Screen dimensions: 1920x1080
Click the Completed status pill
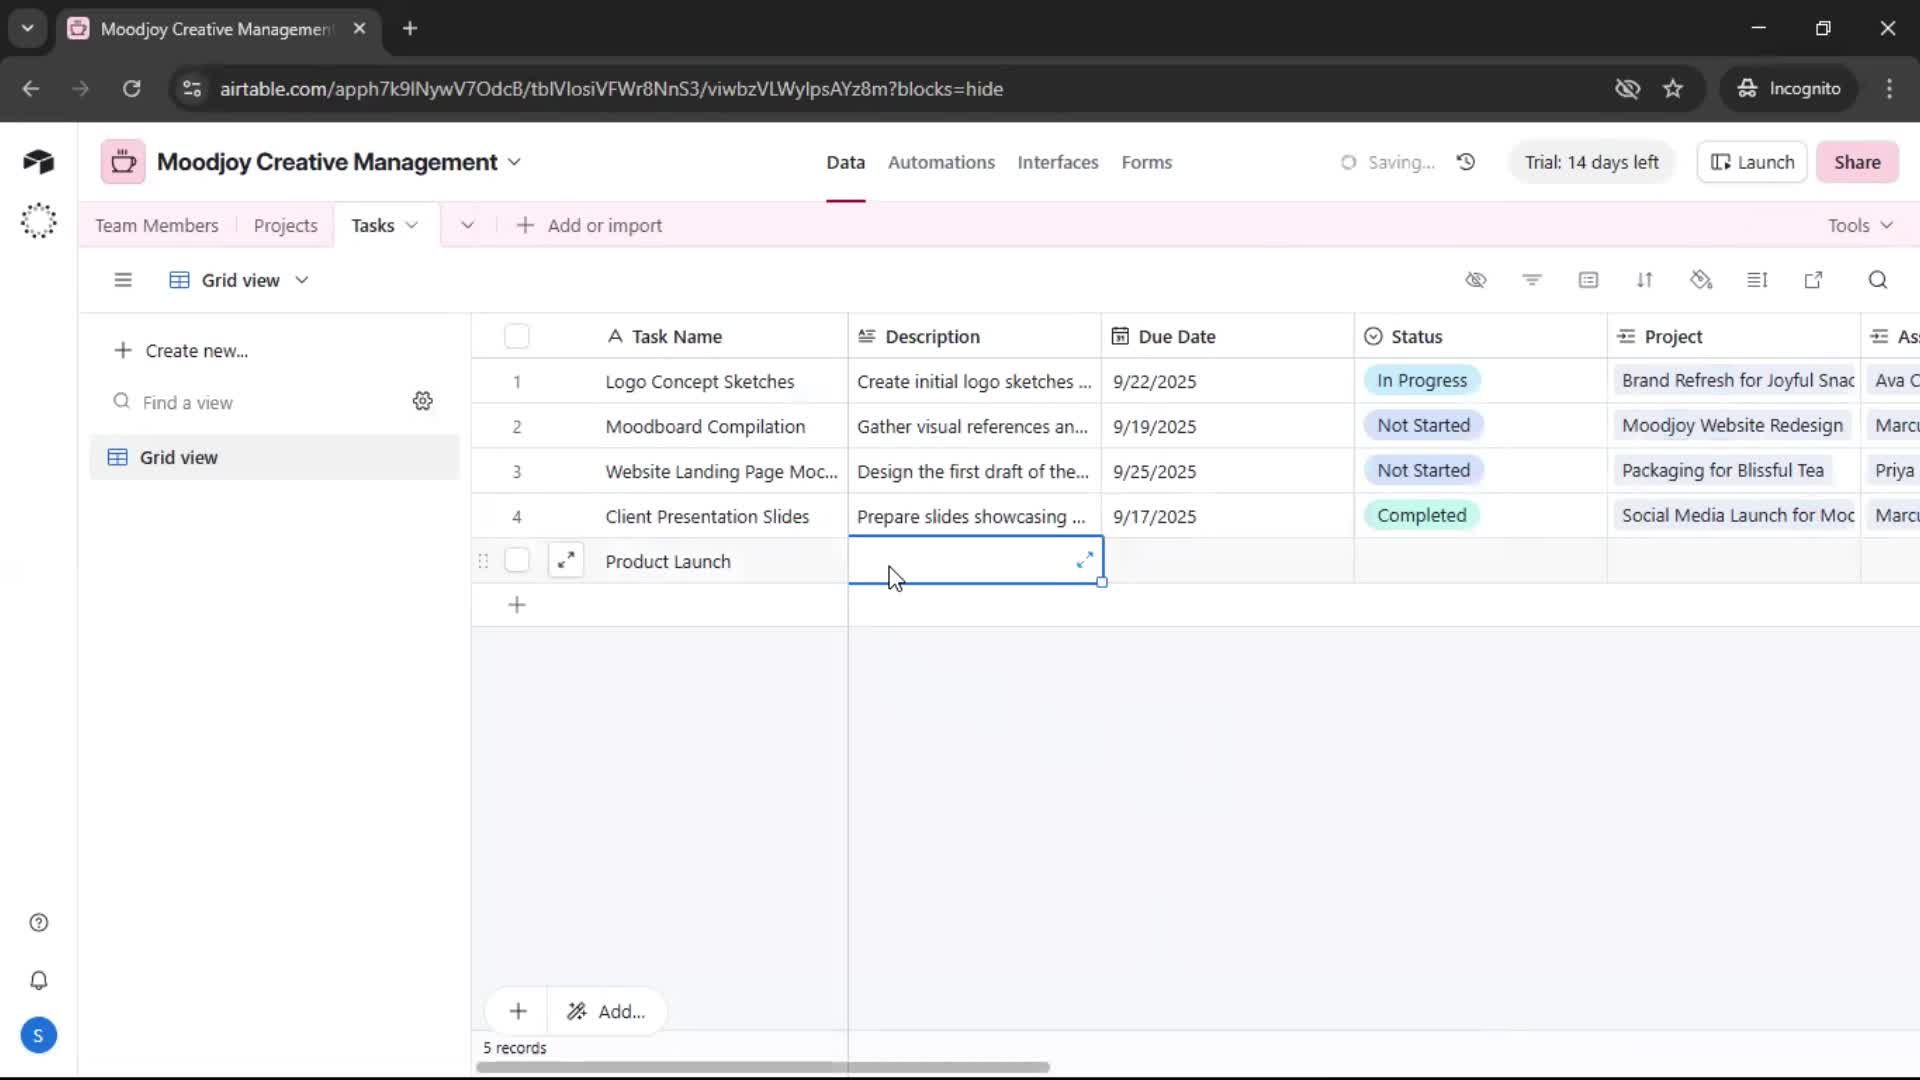[1421, 516]
